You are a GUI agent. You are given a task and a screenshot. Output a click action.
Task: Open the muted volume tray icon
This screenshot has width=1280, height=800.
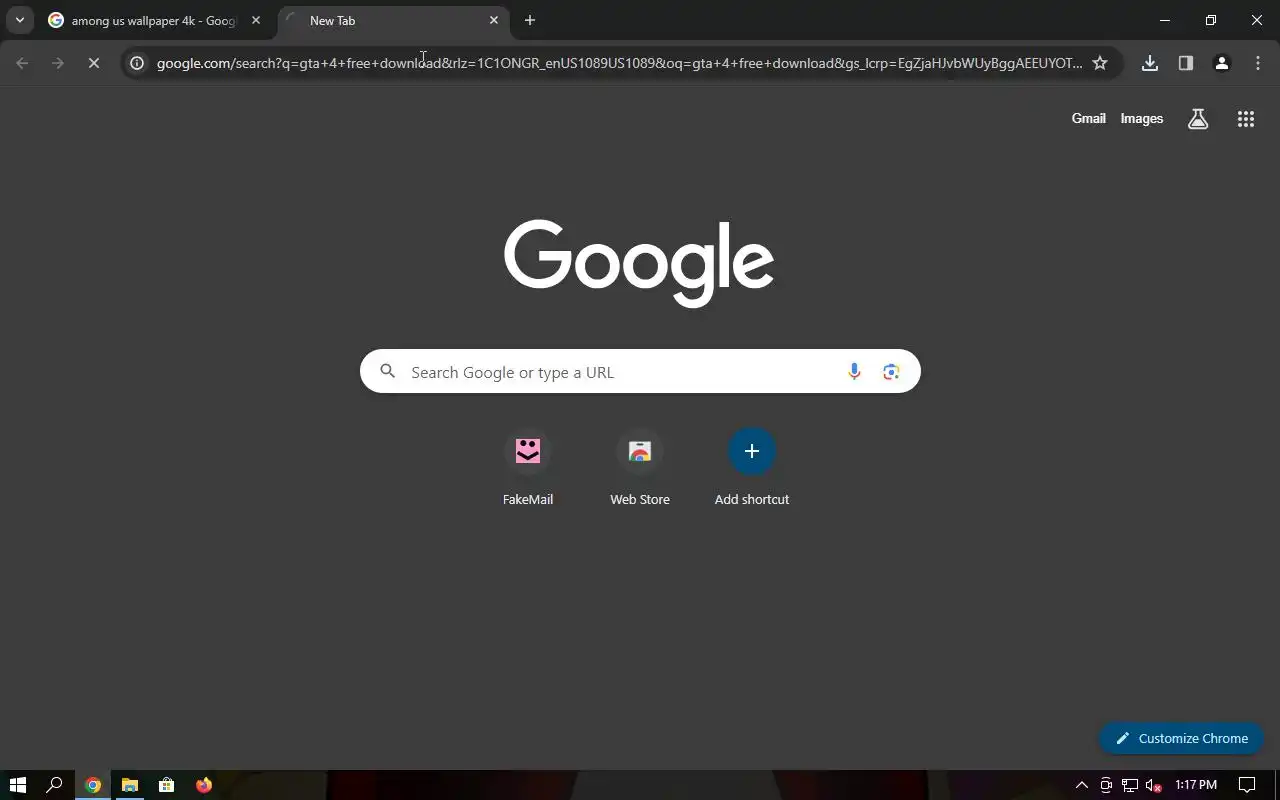(1154, 785)
